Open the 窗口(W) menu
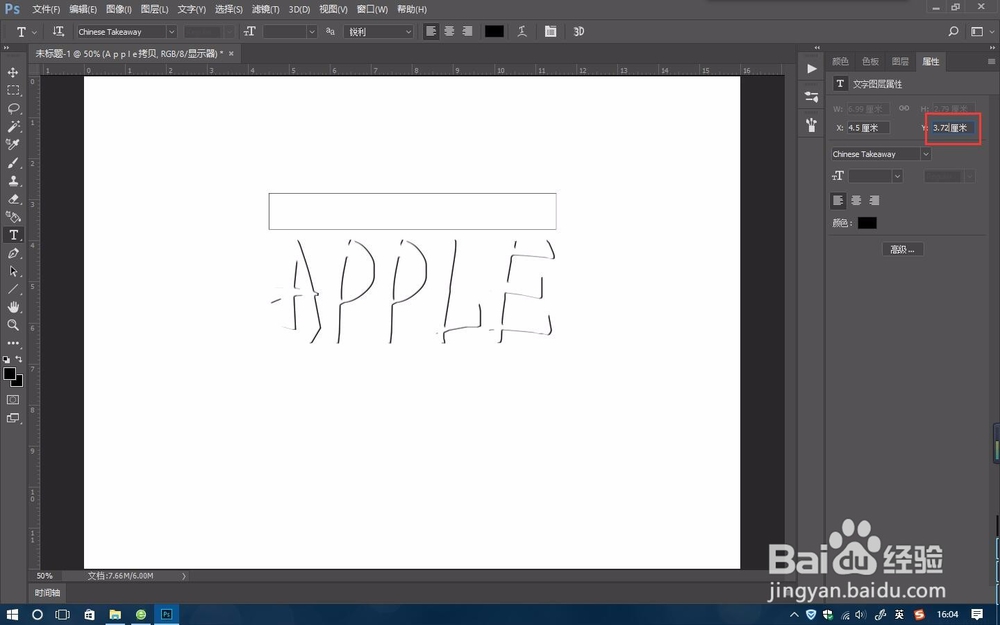Viewport: 1000px width, 625px height. [x=372, y=10]
